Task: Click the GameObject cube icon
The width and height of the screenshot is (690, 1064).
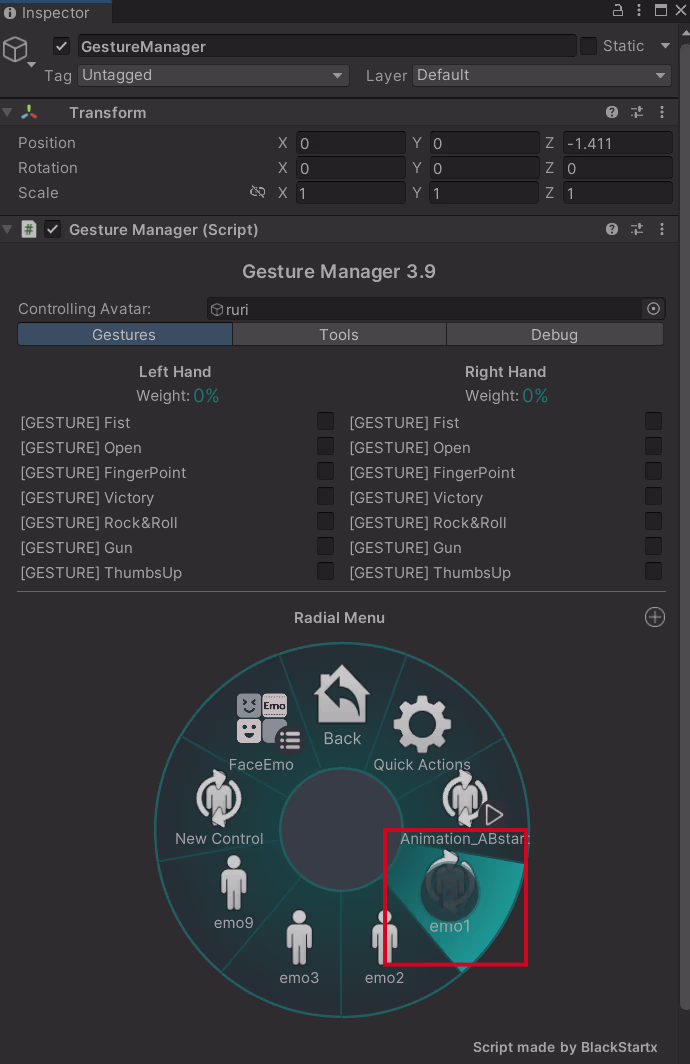Action: coord(16,50)
